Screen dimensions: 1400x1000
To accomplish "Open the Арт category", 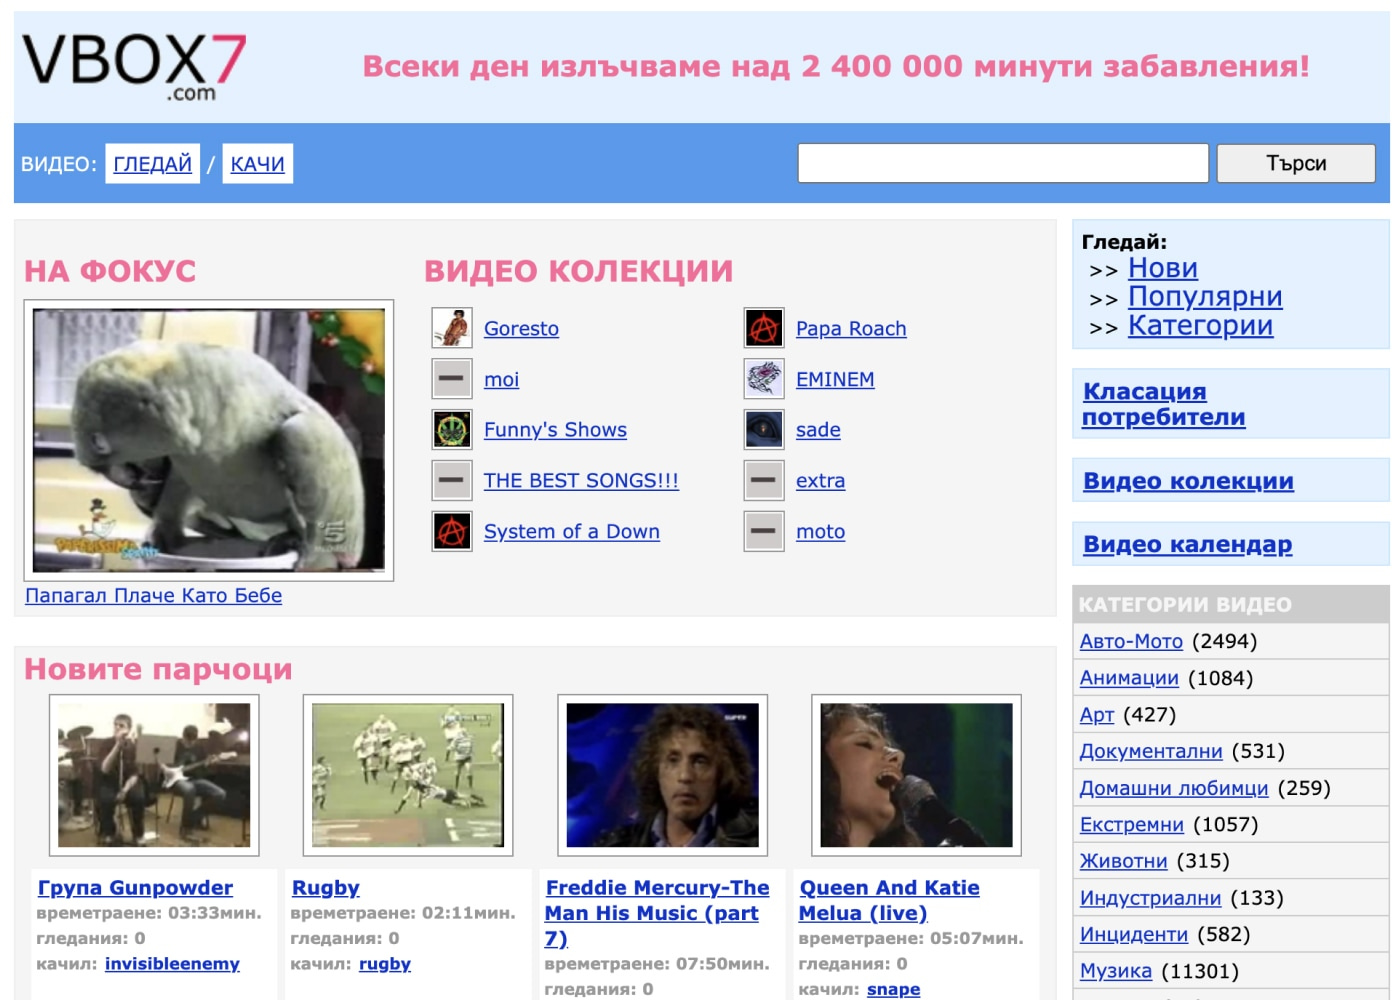I will [x=1097, y=715].
